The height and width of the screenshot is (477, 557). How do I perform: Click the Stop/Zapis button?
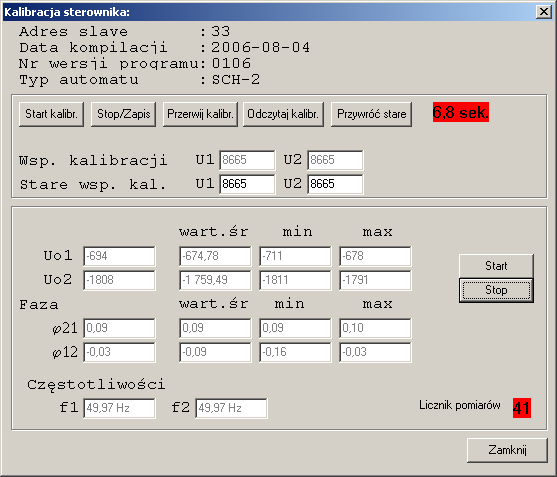124,114
